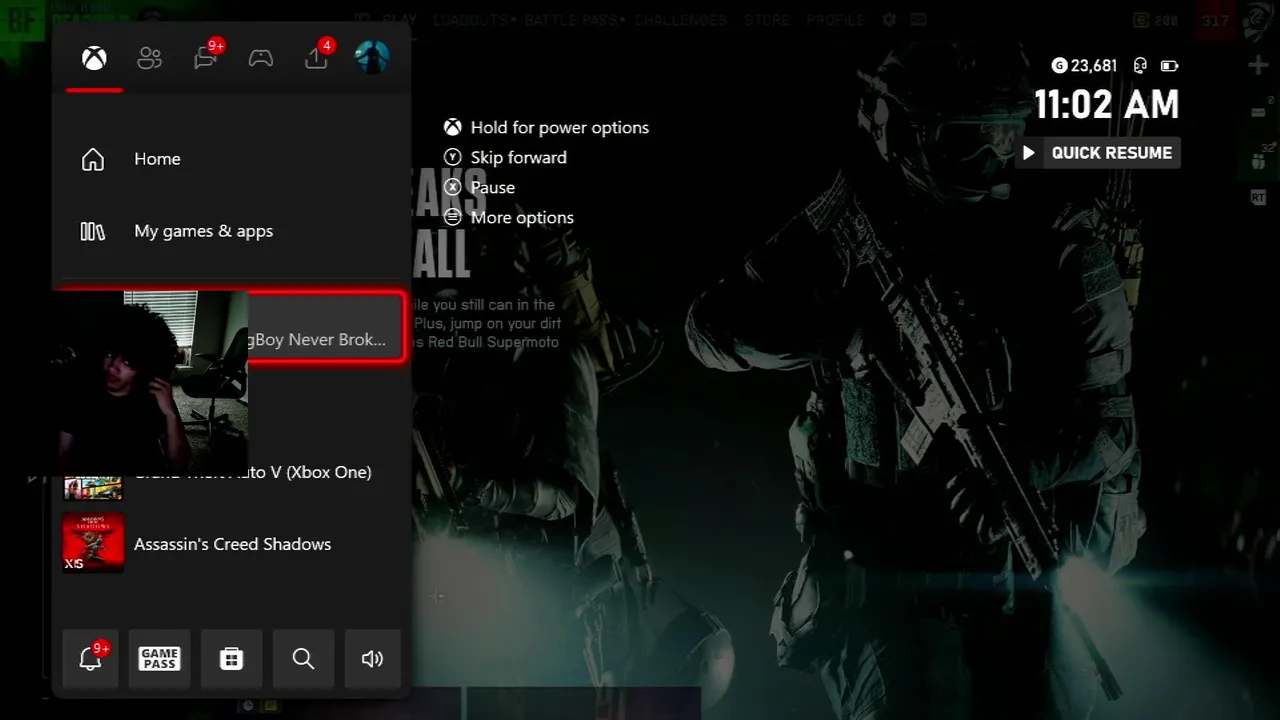Open Assassin's Creed Shadows
This screenshot has width=1280, height=720.
click(x=231, y=544)
